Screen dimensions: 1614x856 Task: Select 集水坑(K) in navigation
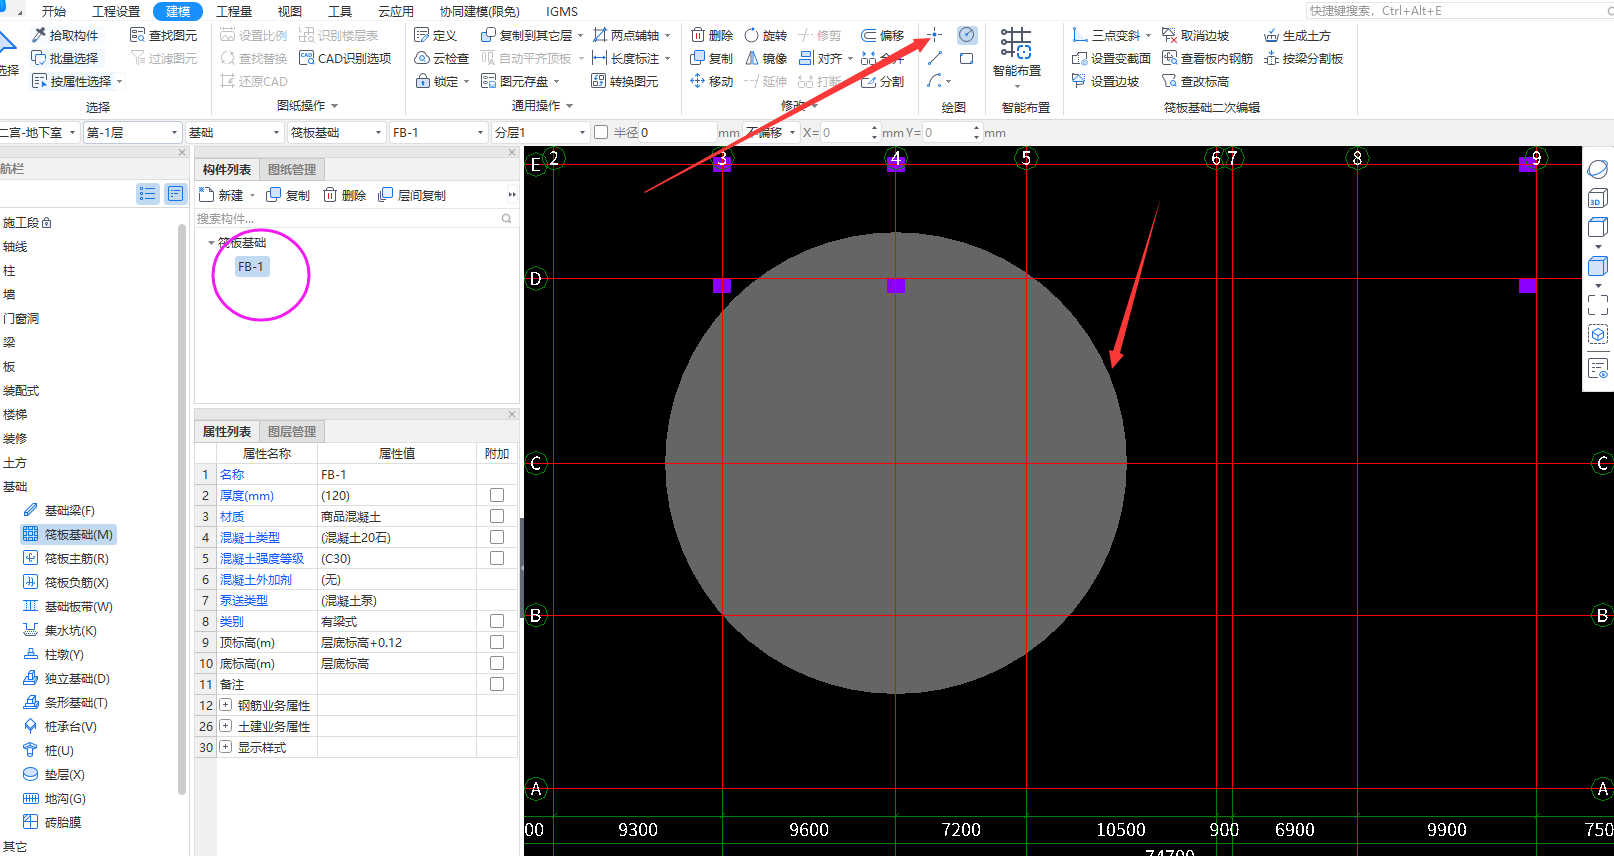(x=60, y=631)
